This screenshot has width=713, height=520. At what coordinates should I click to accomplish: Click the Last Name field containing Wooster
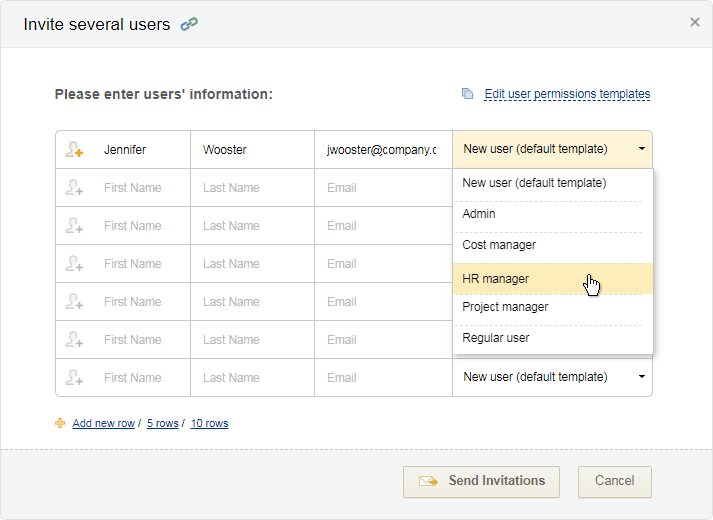pyautogui.click(x=252, y=150)
